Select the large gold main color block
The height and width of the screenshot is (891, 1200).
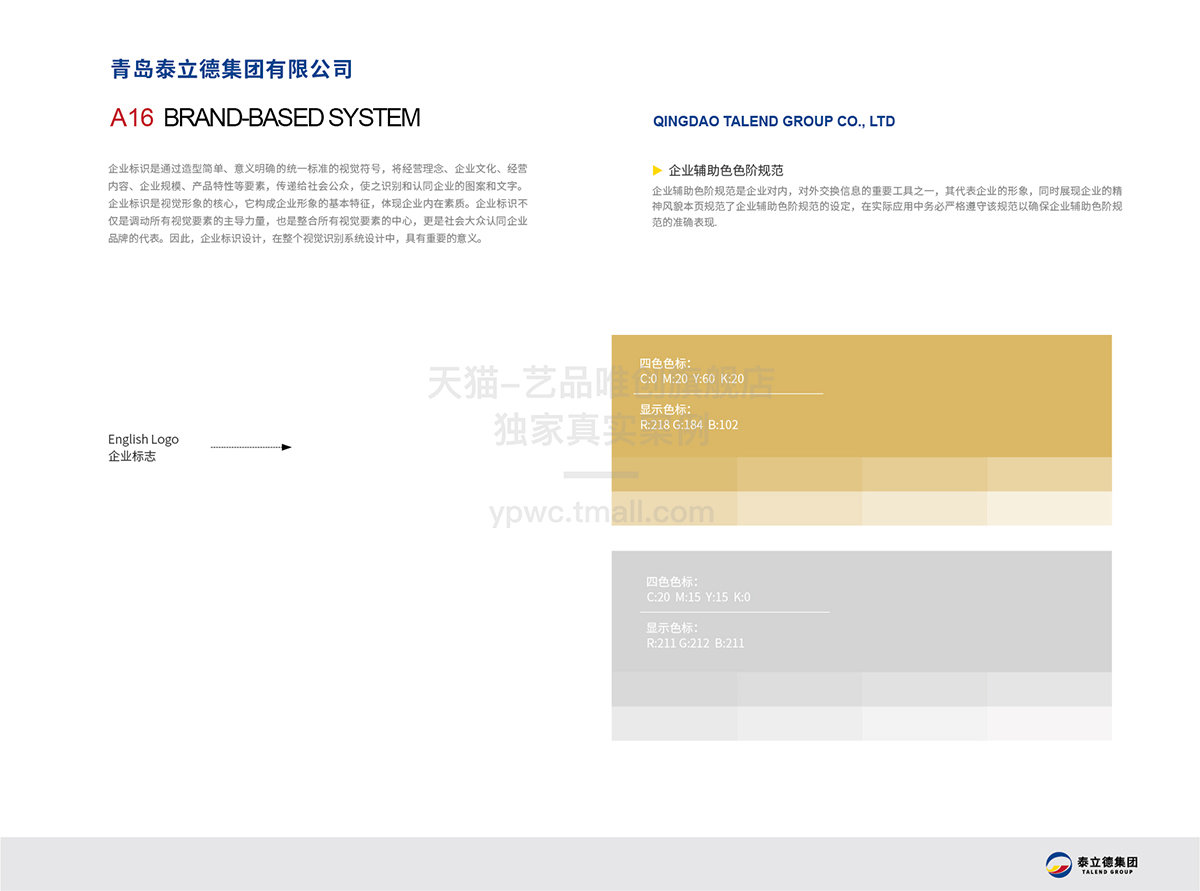(x=861, y=396)
